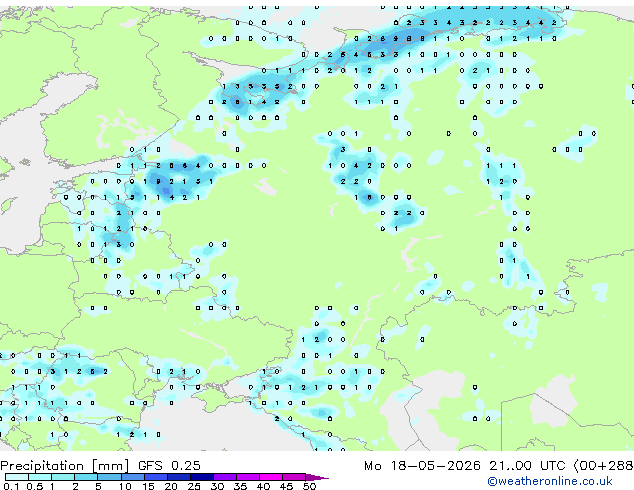This screenshot has height=490, width=634.
Task: Open the weatheronline.co.uk link
Action: [x=550, y=481]
